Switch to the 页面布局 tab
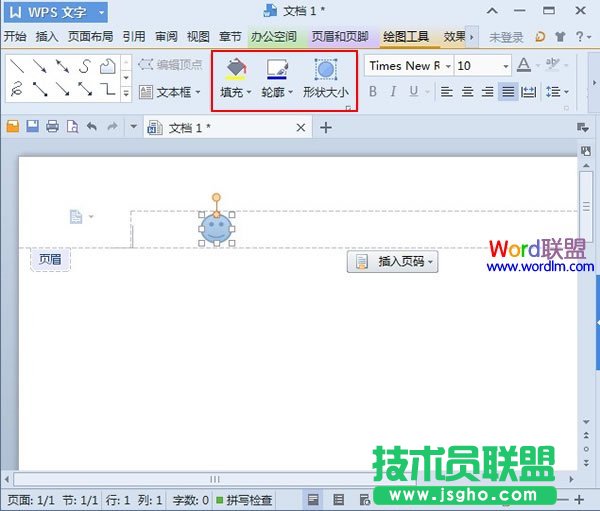The image size is (600, 511). [x=90, y=37]
